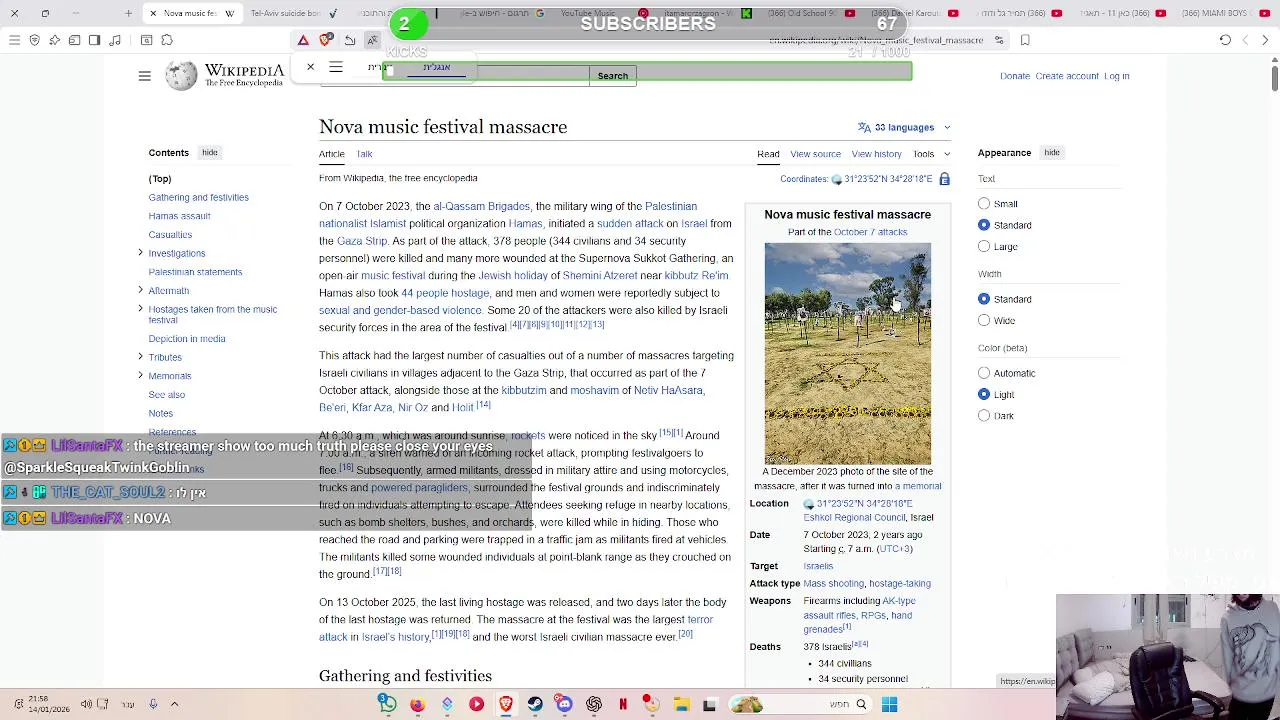1280x720 pixels.
Task: Click the Wikipedia globe logo
Action: (x=181, y=76)
